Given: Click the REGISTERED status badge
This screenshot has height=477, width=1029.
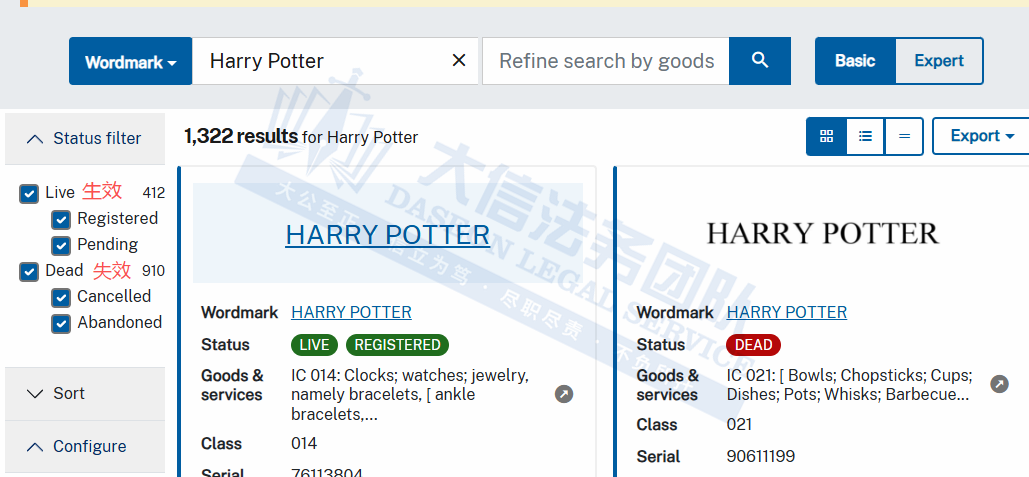Looking at the screenshot, I should click(397, 345).
